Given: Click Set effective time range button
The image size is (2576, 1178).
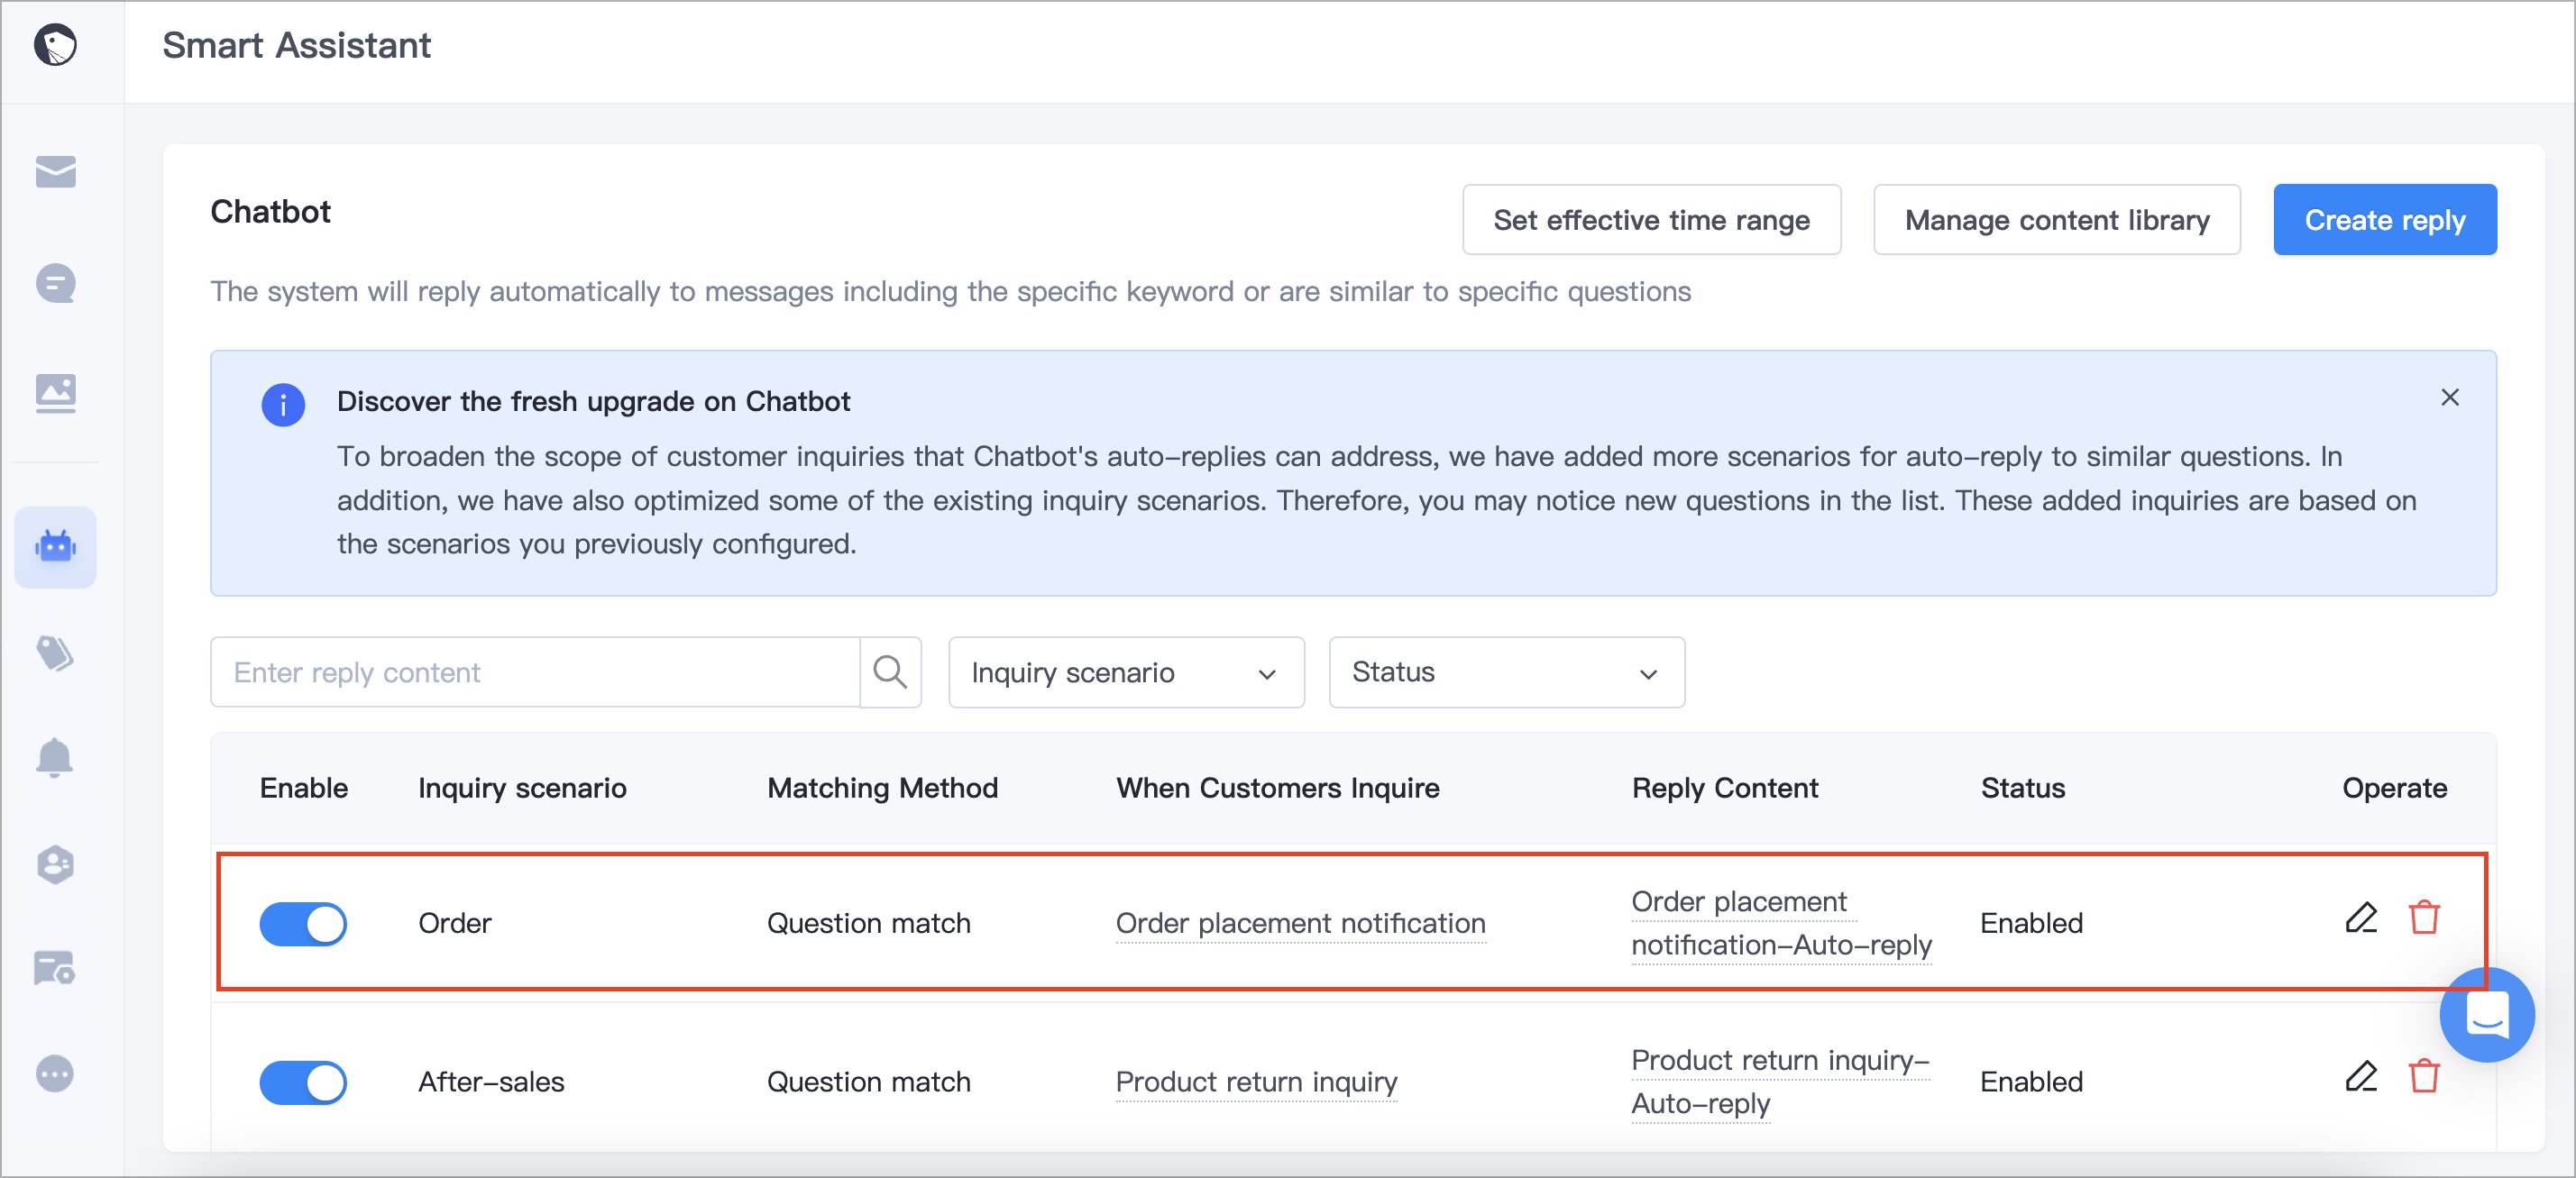Looking at the screenshot, I should pyautogui.click(x=1651, y=220).
